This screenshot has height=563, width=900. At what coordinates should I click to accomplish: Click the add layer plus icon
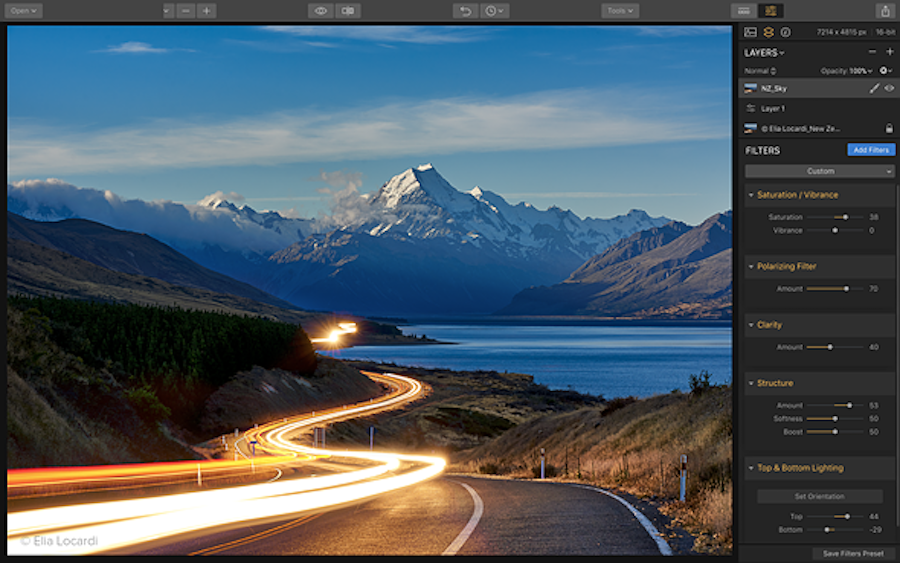[x=889, y=52]
